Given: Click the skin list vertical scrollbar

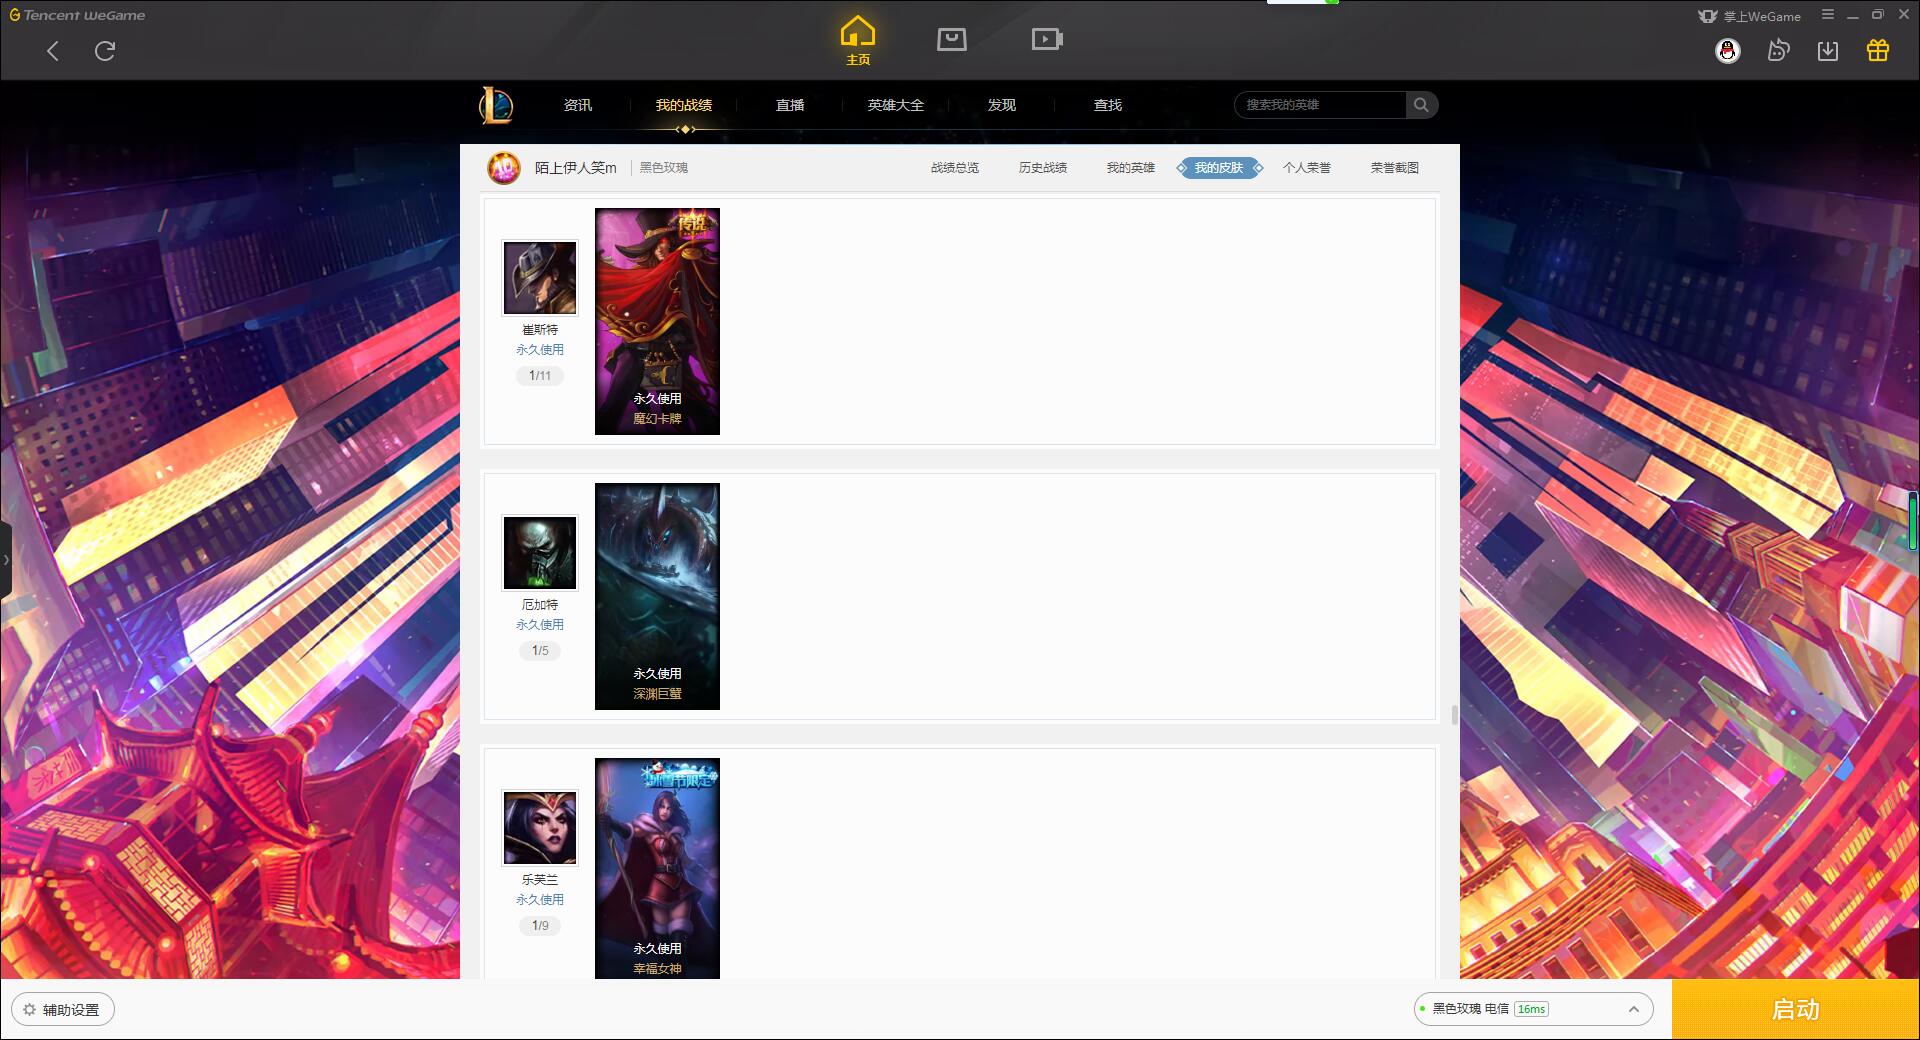Looking at the screenshot, I should 1454,714.
